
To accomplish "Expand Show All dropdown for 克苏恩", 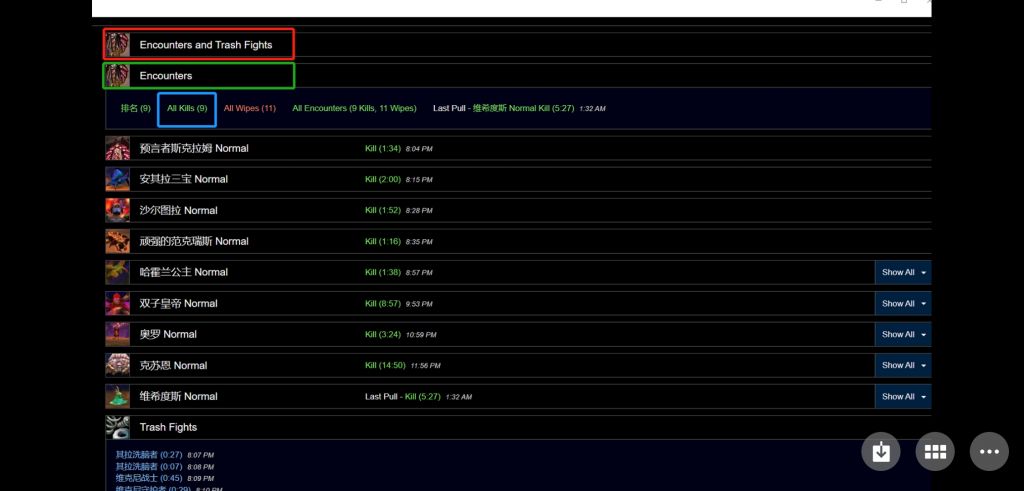I will (903, 365).
